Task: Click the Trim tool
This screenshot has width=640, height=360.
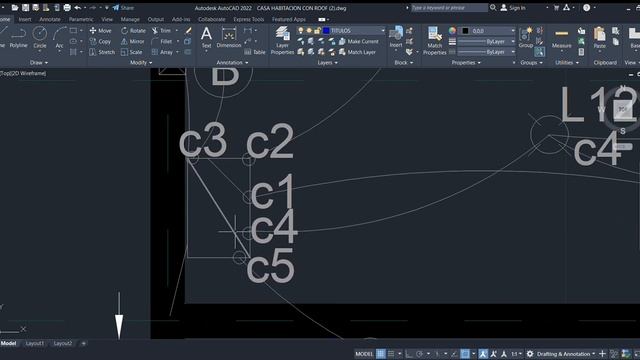Action: pyautogui.click(x=161, y=31)
